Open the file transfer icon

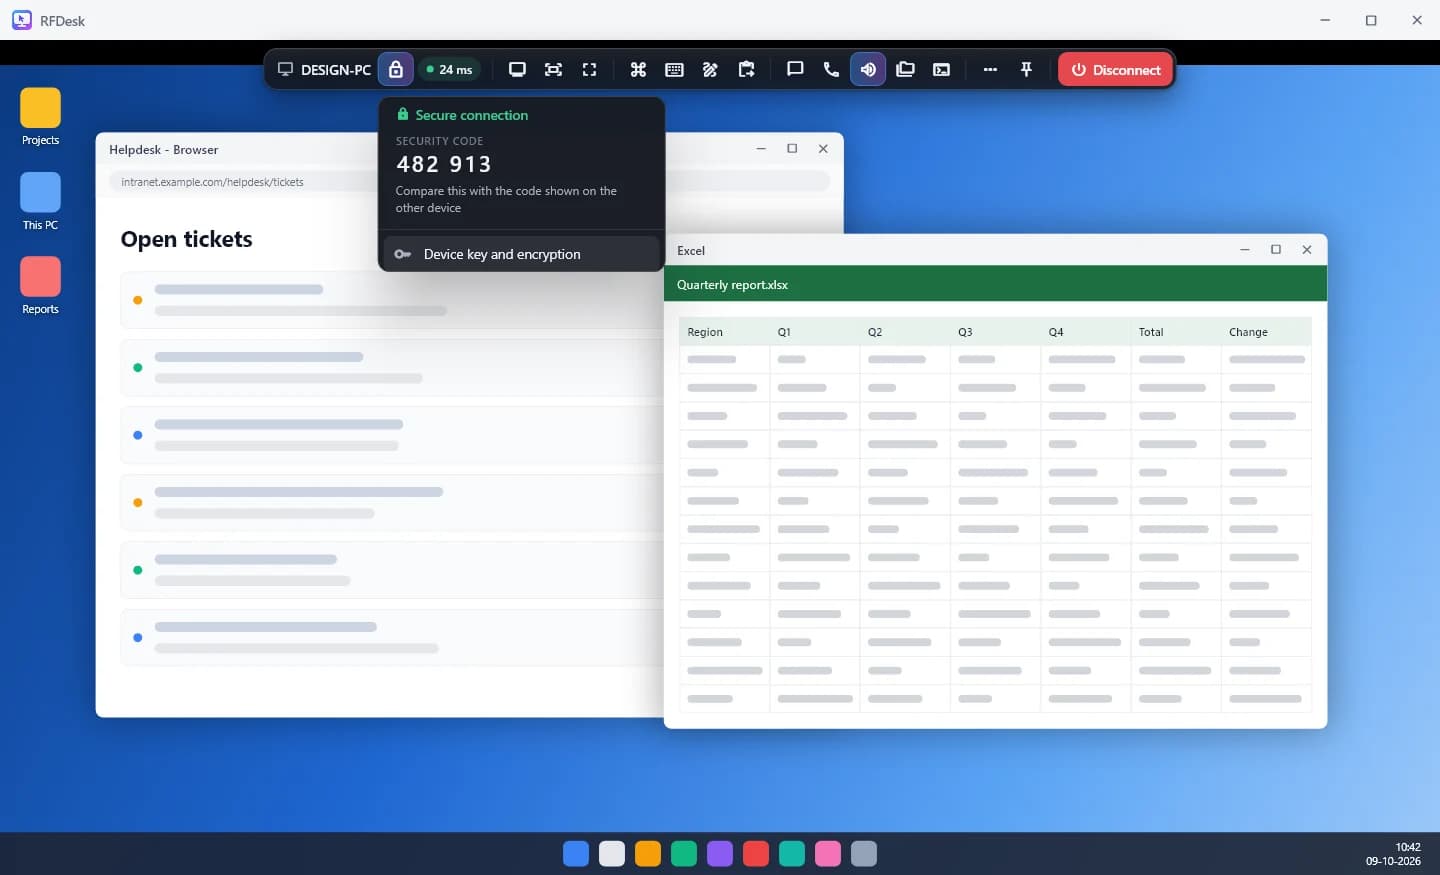pos(905,70)
